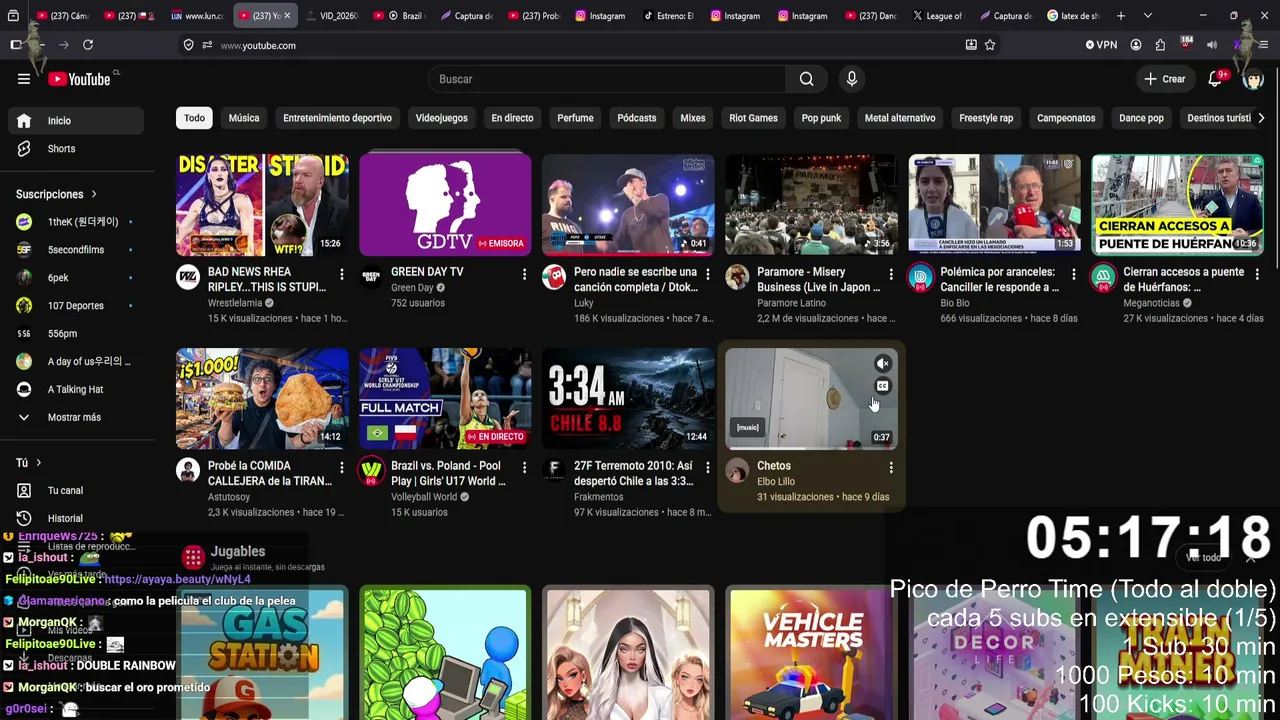Image resolution: width=1280 pixels, height=720 pixels.
Task: Toggle the browser tab audio speaker icon
Action: (1212, 45)
